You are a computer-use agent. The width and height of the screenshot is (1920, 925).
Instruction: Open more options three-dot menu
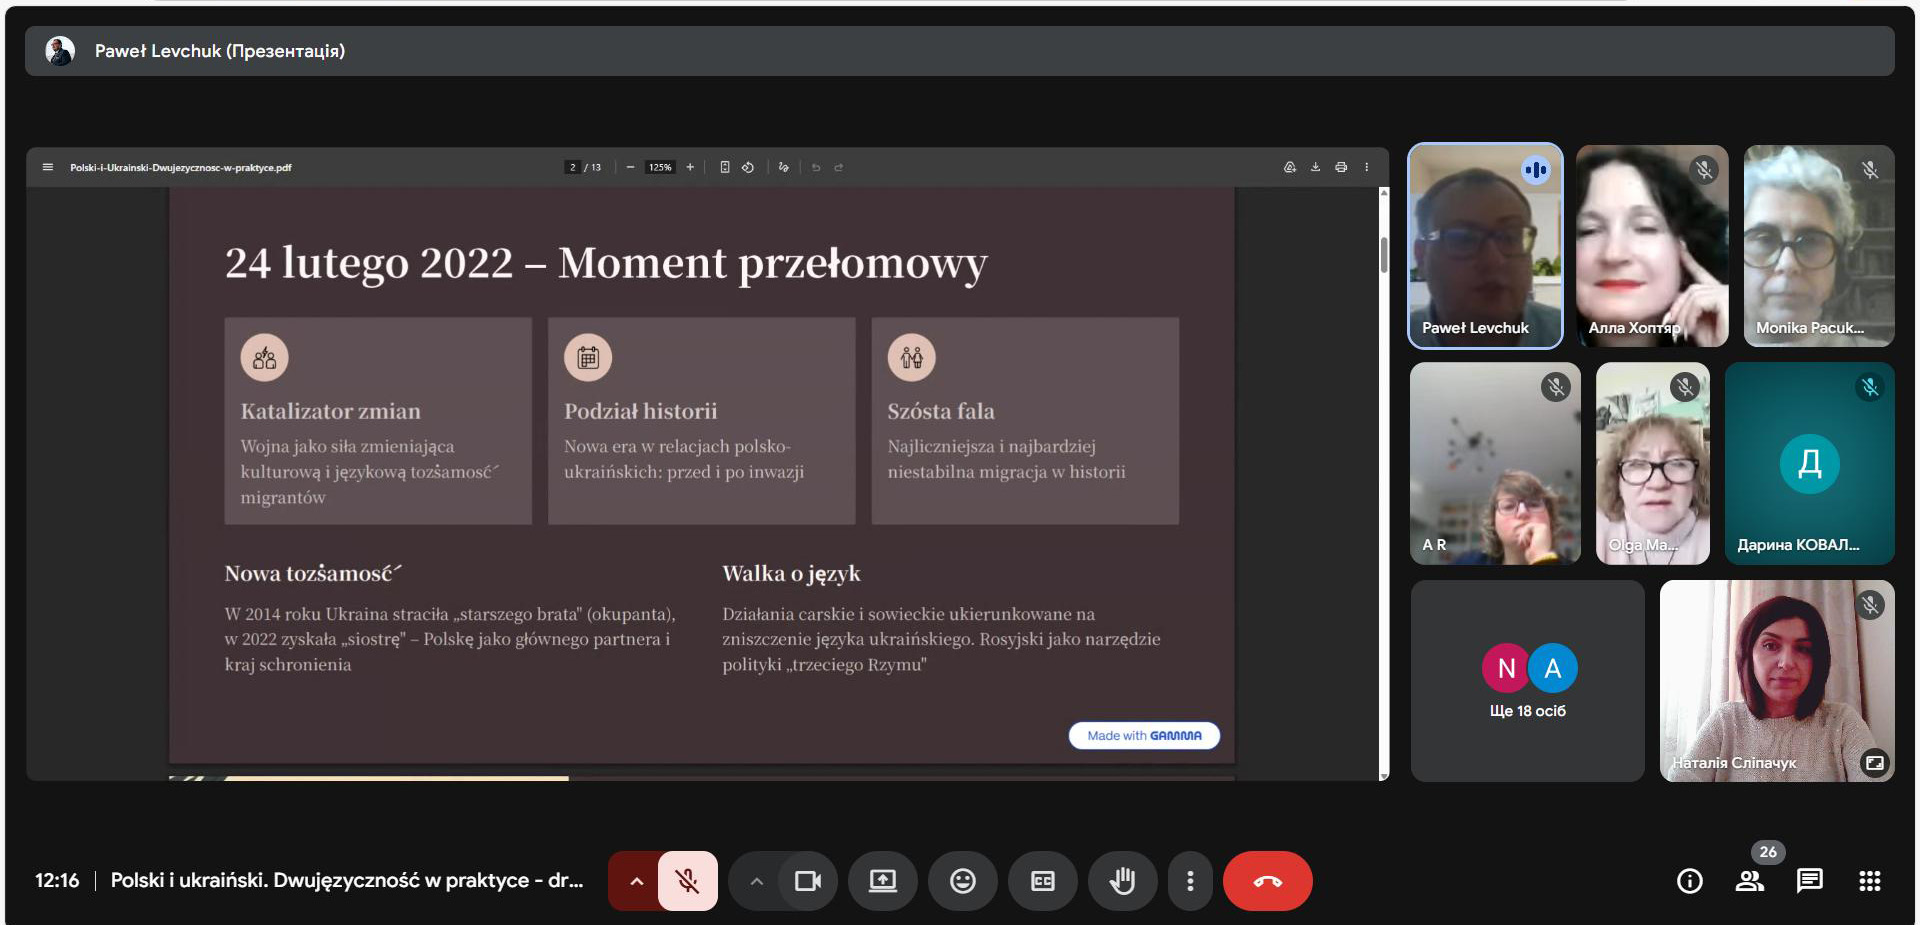click(x=1189, y=881)
